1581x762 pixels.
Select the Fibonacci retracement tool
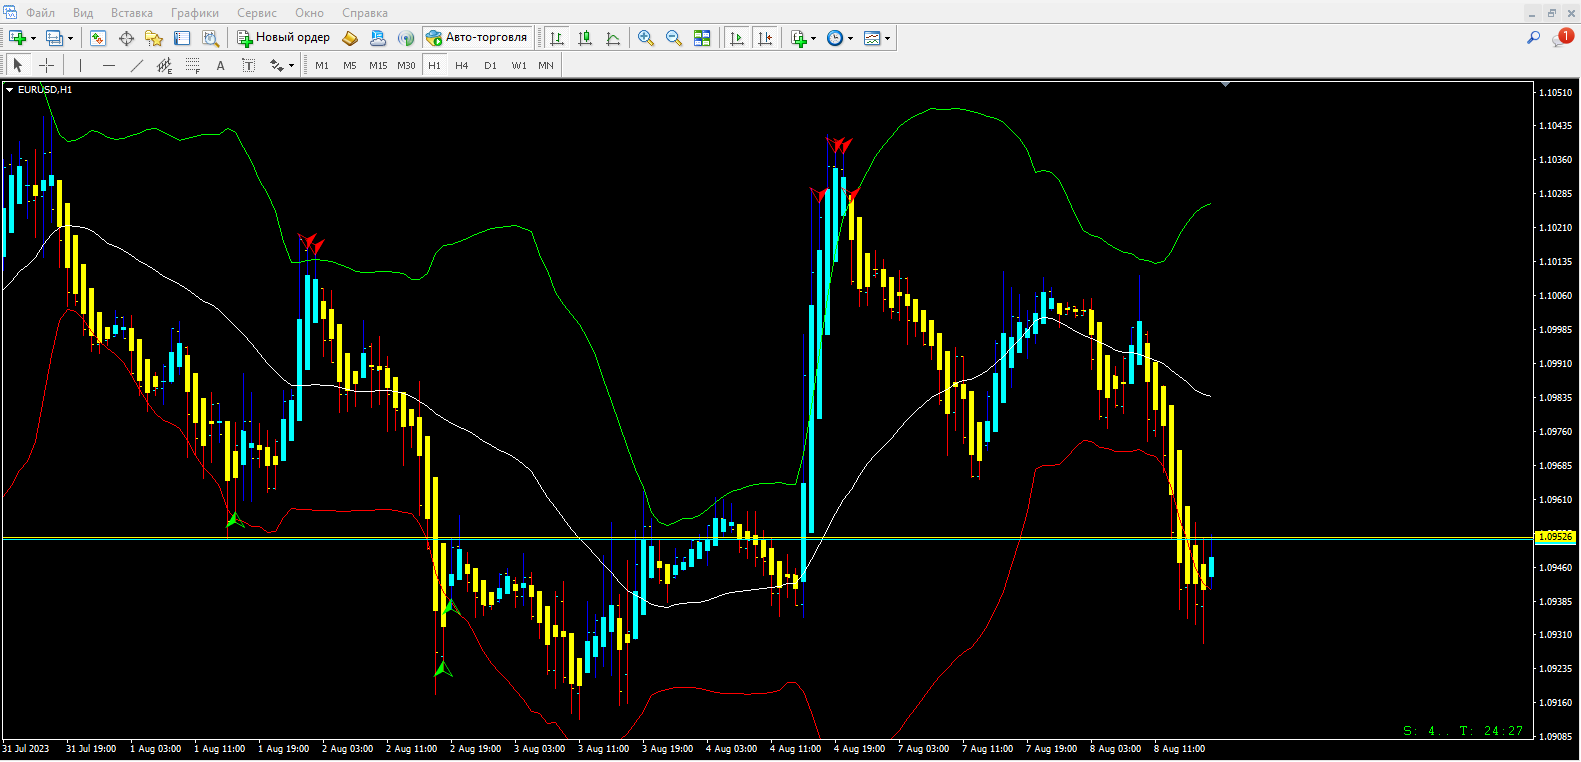[193, 65]
